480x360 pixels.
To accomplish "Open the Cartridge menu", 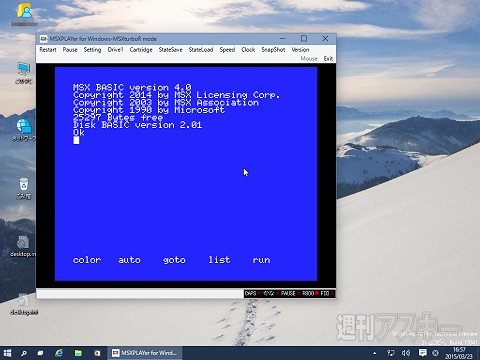I will point(141,50).
